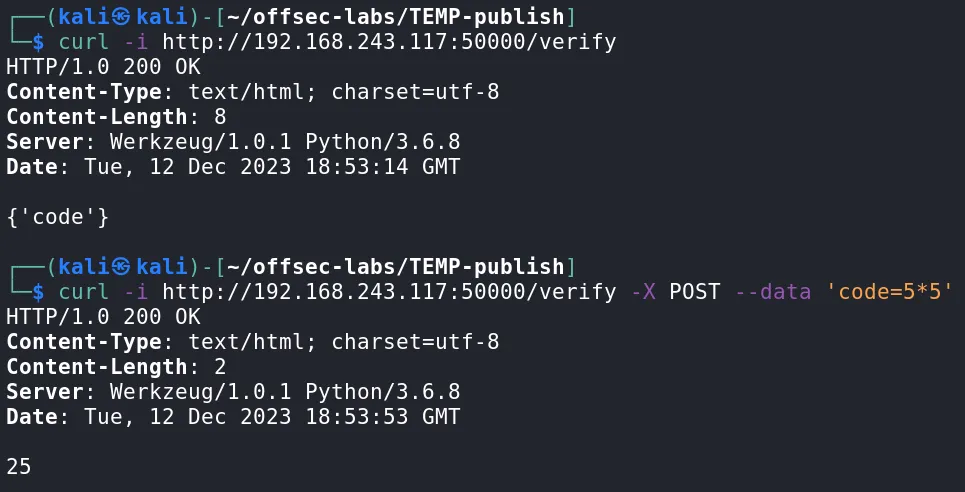Click the Kali logo symbol in the first prompt

coord(121,17)
